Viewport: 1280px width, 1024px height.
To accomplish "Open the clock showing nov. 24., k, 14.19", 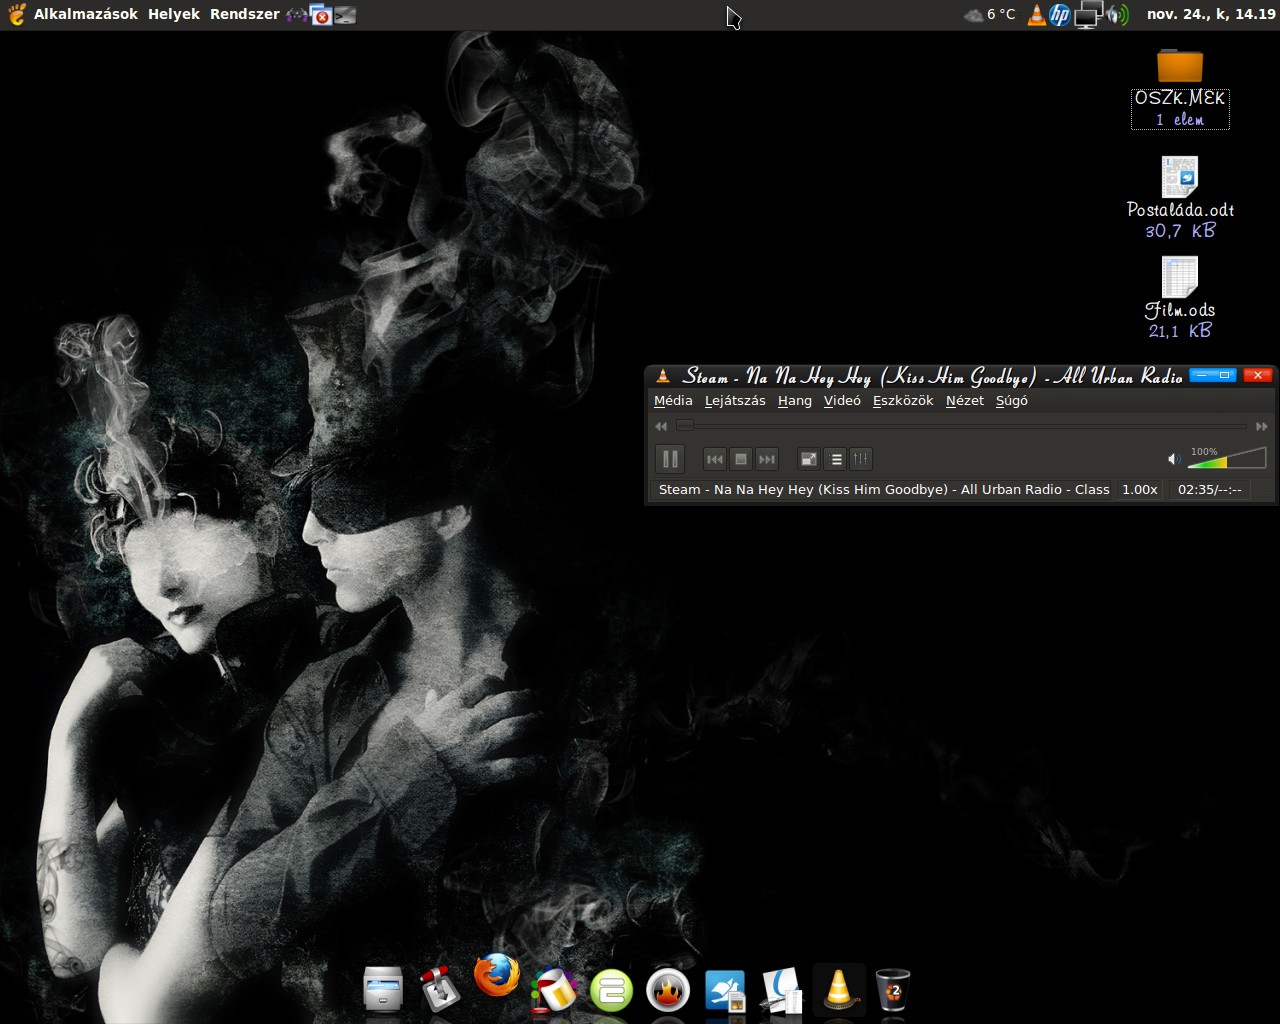I will (x=1211, y=14).
